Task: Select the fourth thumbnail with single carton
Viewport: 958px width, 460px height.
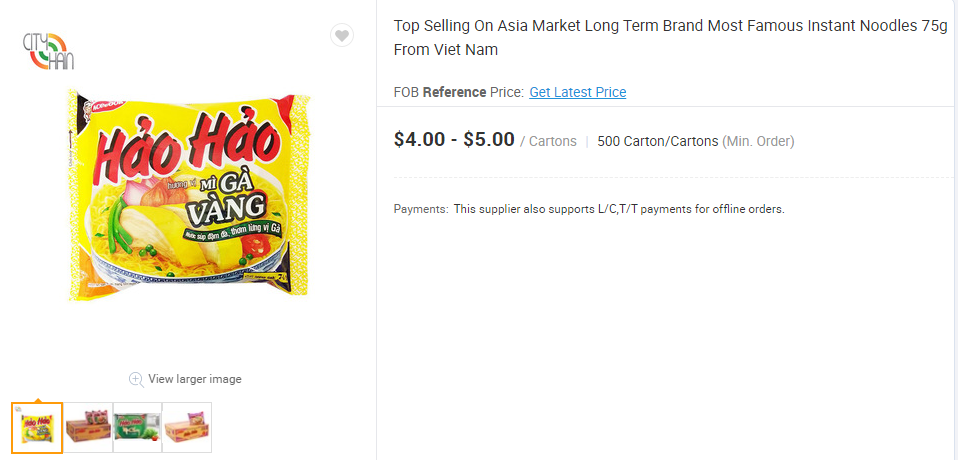Action: pos(187,427)
